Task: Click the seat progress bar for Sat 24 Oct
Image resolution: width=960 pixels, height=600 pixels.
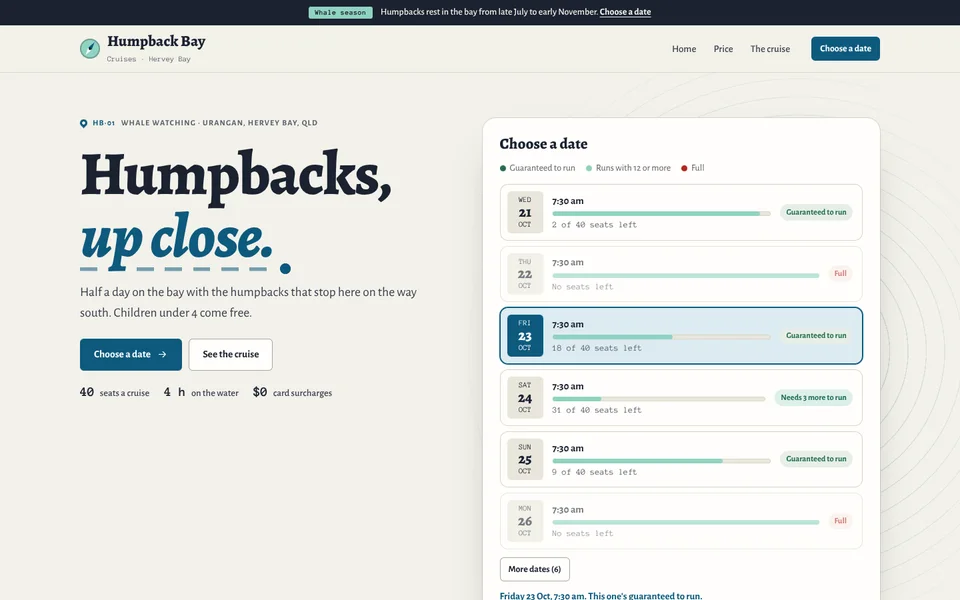Action: click(659, 399)
